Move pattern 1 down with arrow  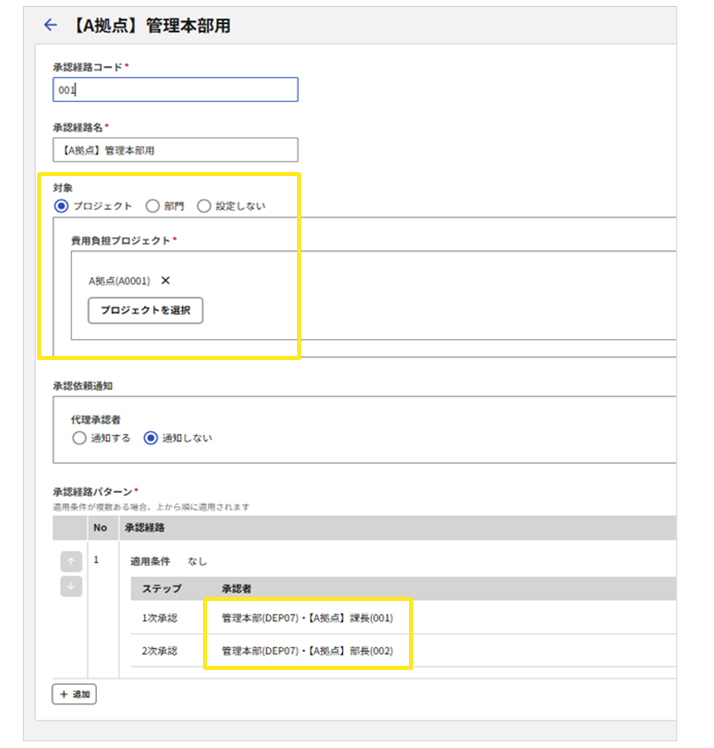pyautogui.click(x=70, y=586)
